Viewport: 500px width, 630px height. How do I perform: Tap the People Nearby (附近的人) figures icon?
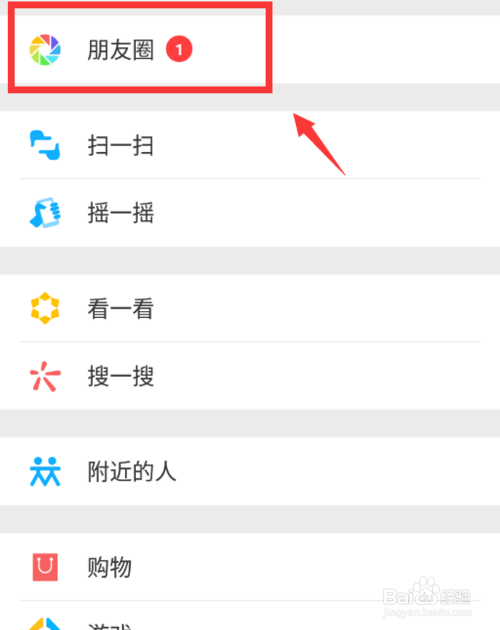point(45,471)
